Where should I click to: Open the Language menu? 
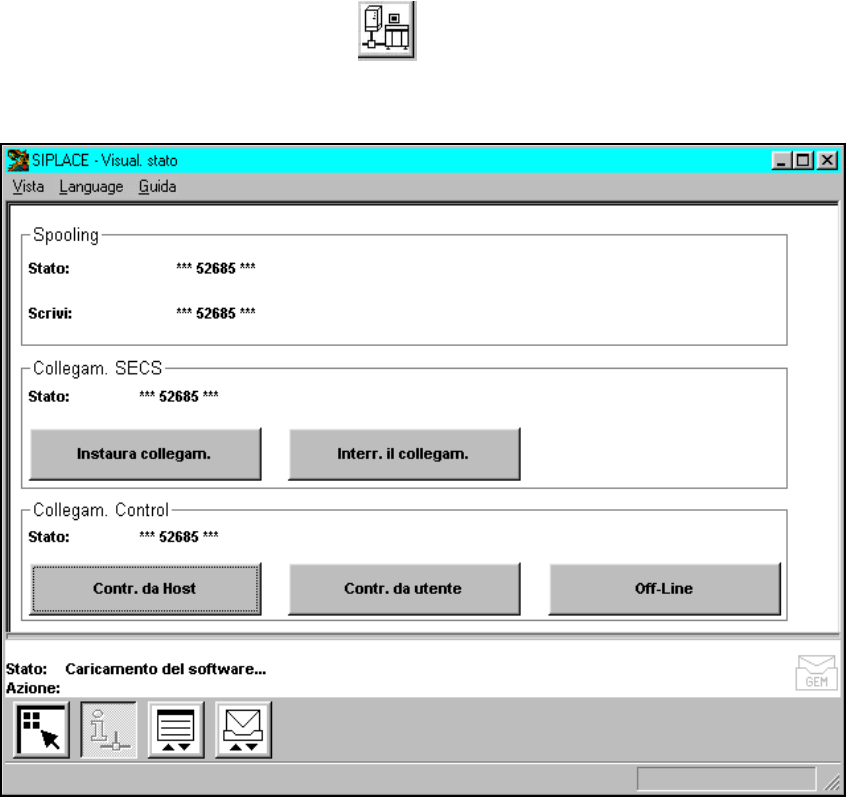91,187
